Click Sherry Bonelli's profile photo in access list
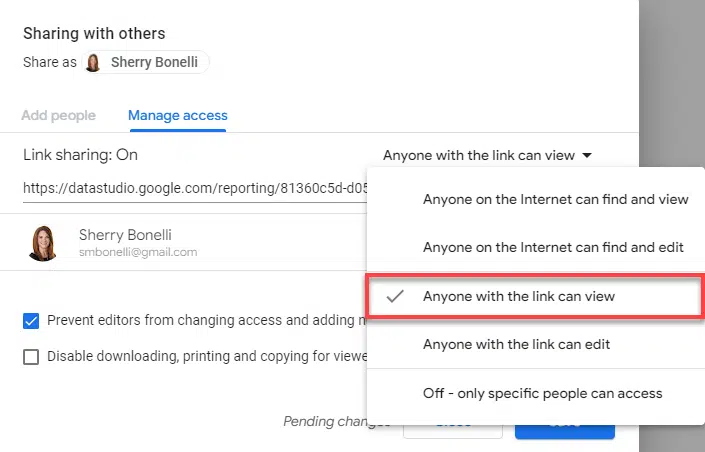This screenshot has width=705, height=452. pyautogui.click(x=43, y=243)
